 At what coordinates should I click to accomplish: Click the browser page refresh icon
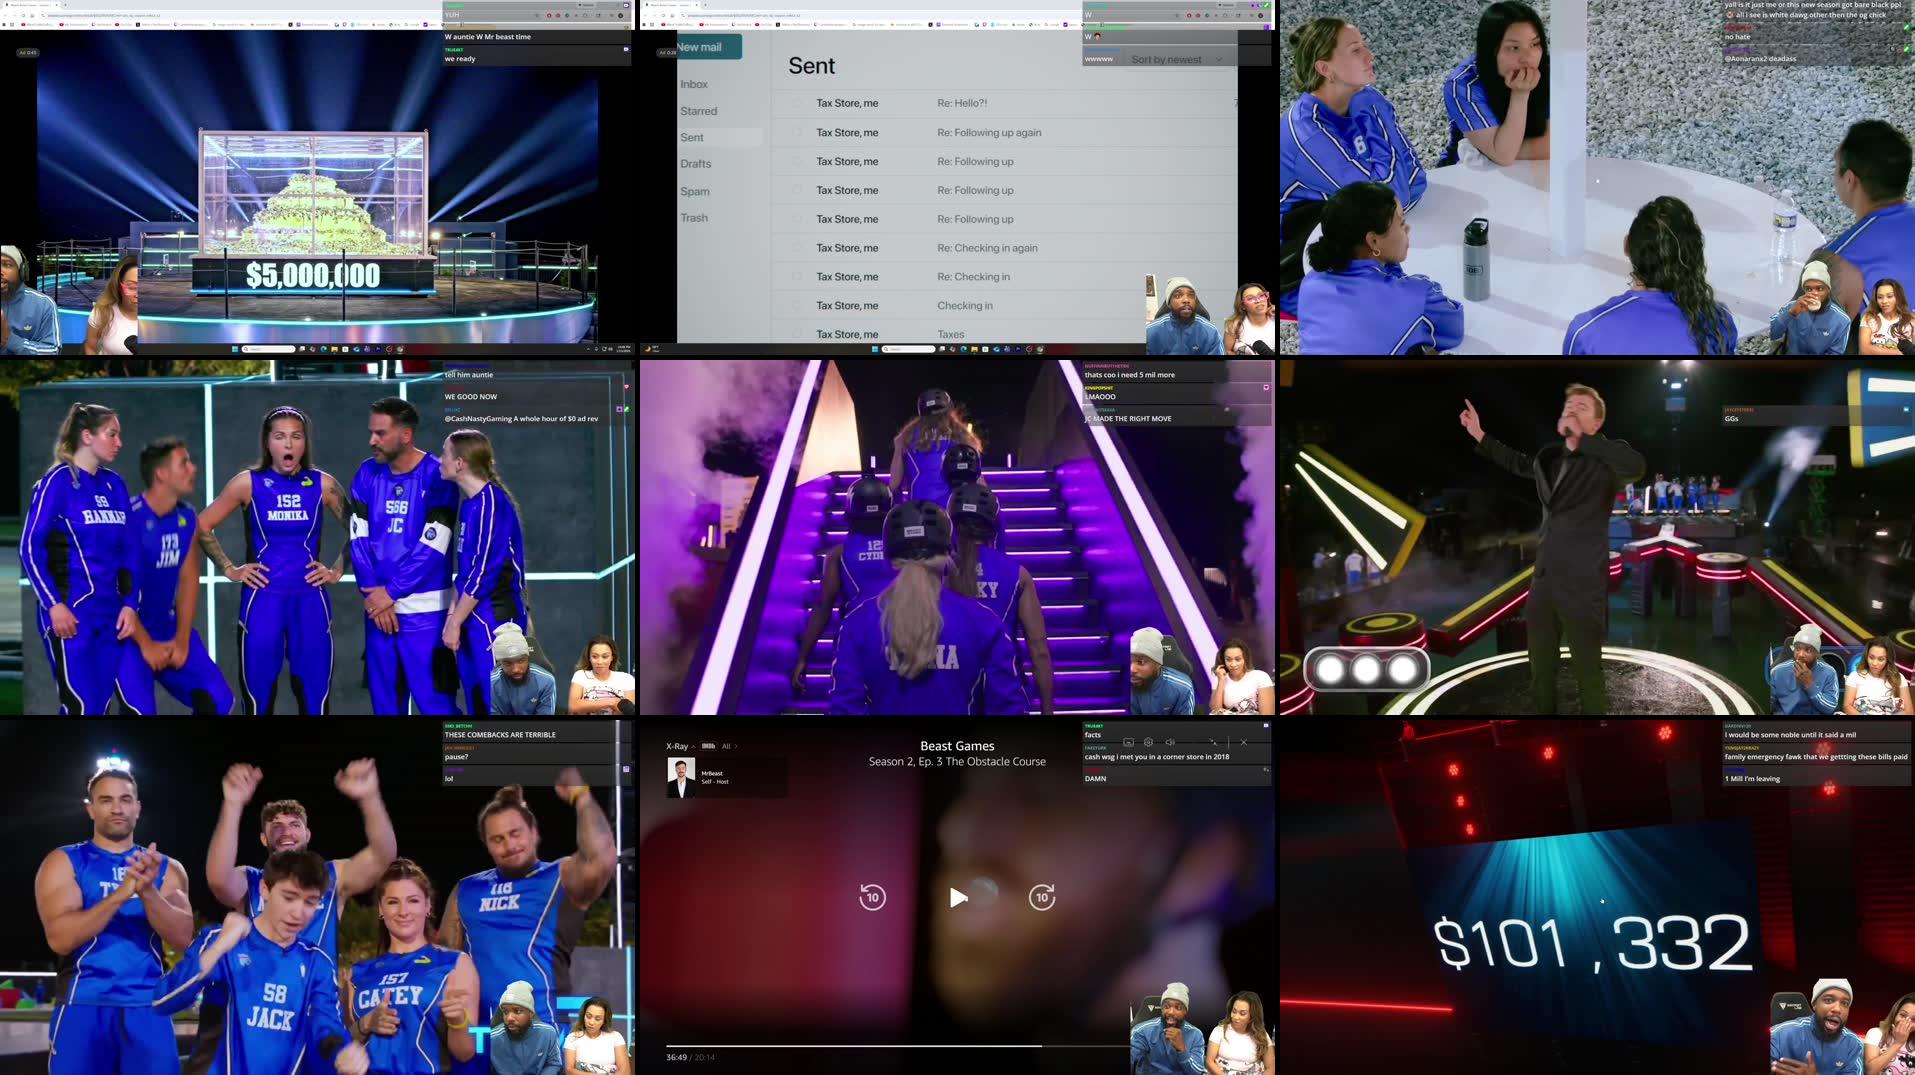click(663, 16)
